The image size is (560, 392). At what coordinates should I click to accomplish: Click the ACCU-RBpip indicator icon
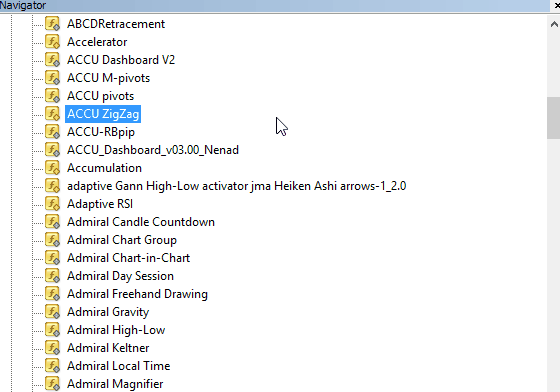[x=52, y=132]
